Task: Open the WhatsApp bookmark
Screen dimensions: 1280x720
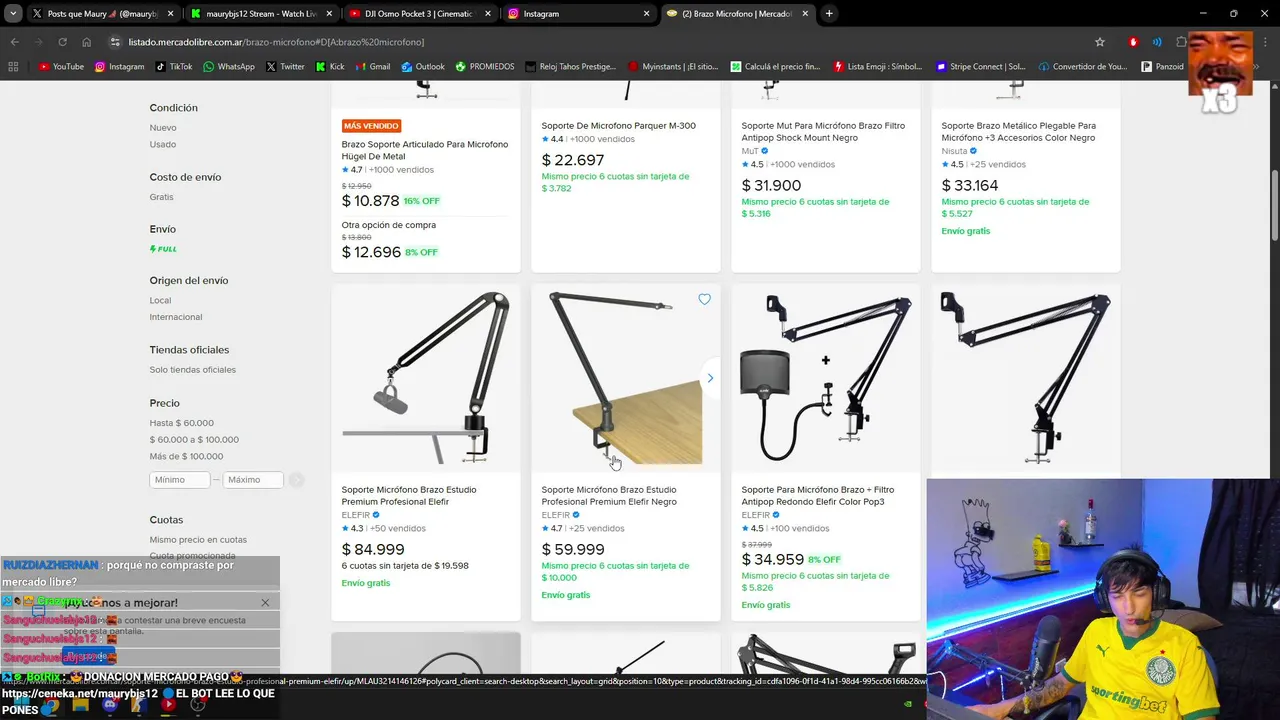Action: point(228,67)
